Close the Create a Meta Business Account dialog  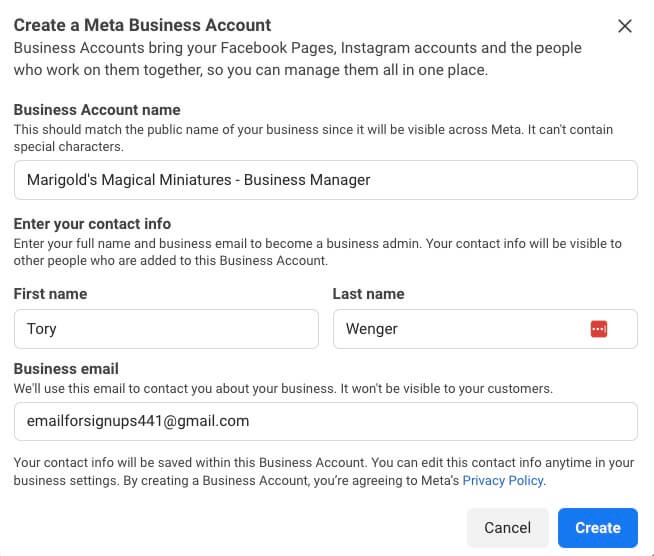click(x=624, y=26)
